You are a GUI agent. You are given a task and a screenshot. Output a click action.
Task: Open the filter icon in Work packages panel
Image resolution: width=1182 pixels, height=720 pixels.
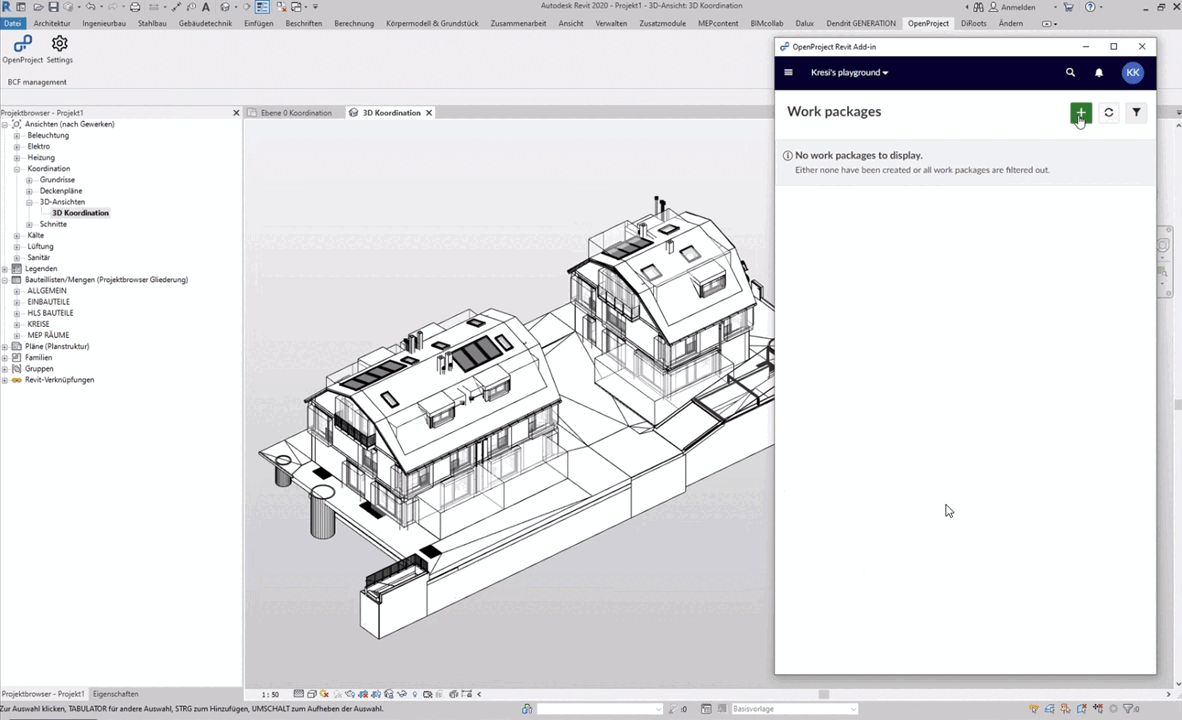click(1136, 112)
